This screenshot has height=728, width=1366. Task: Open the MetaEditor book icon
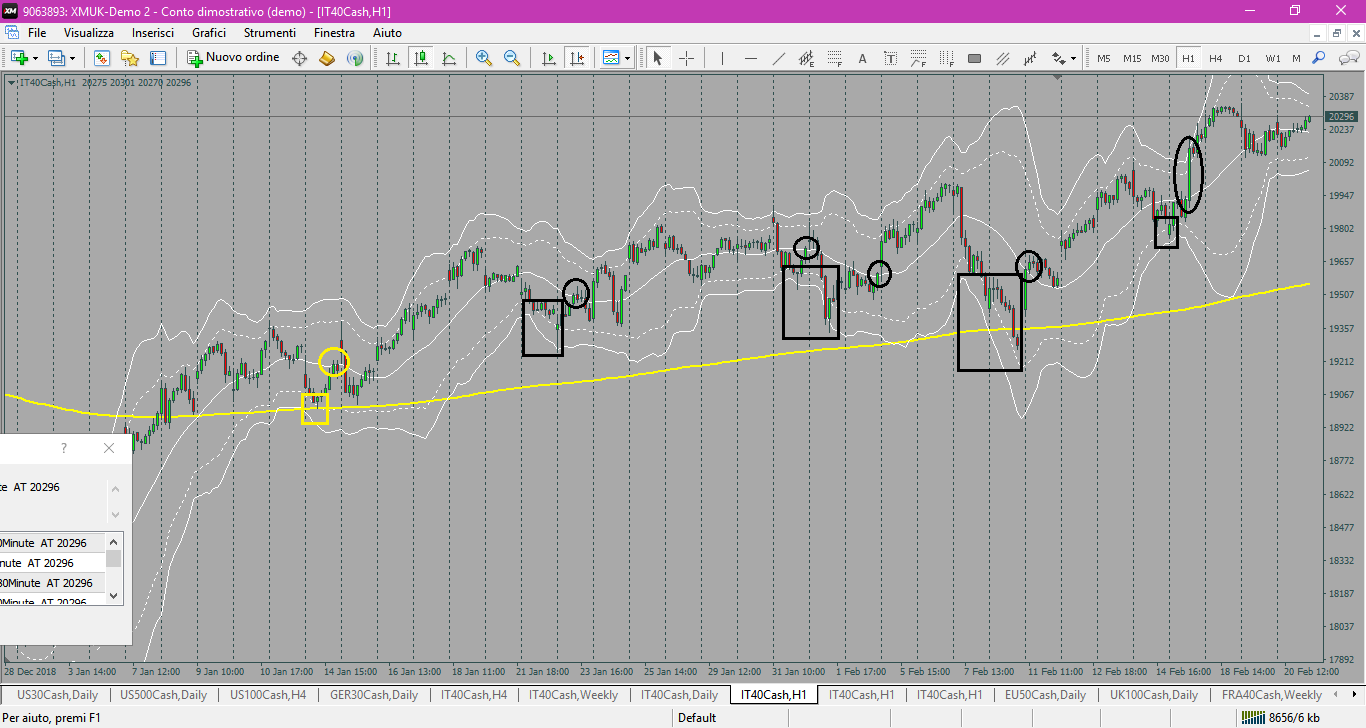[x=327, y=58]
